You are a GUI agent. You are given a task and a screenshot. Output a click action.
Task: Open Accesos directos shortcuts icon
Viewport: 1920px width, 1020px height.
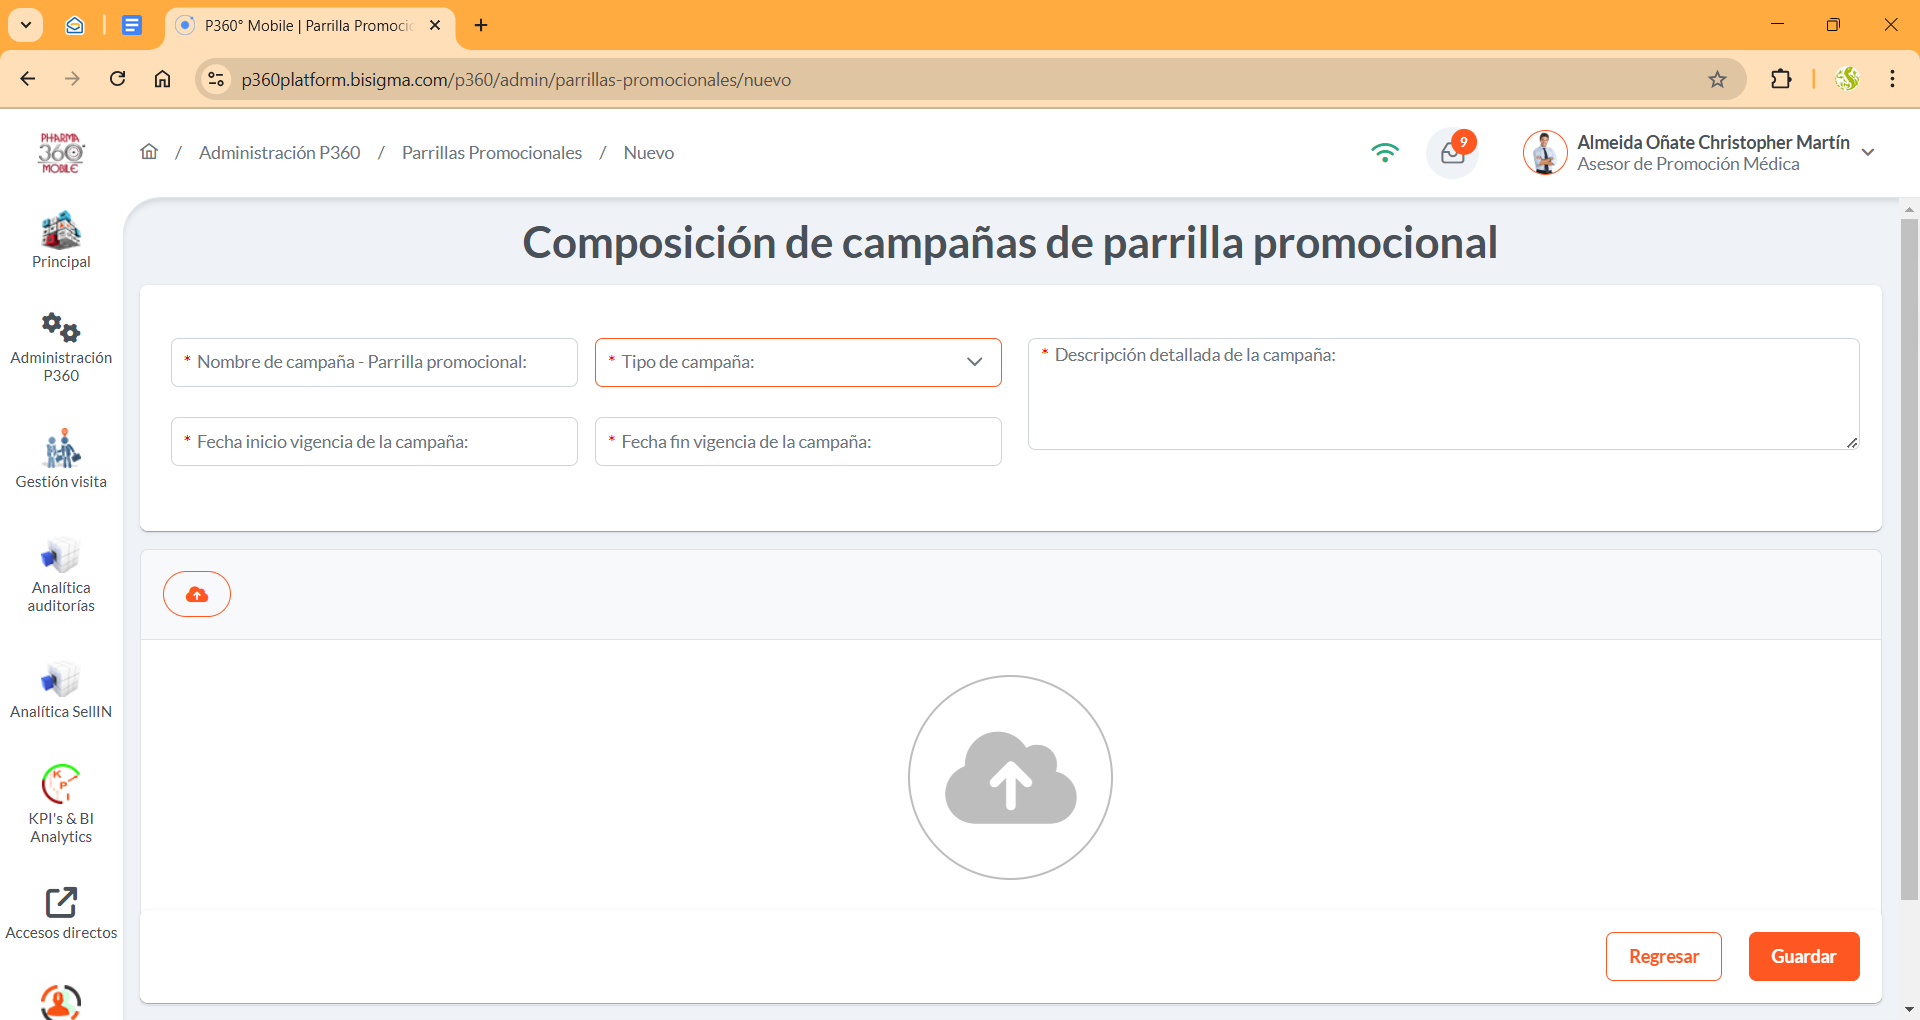point(61,902)
